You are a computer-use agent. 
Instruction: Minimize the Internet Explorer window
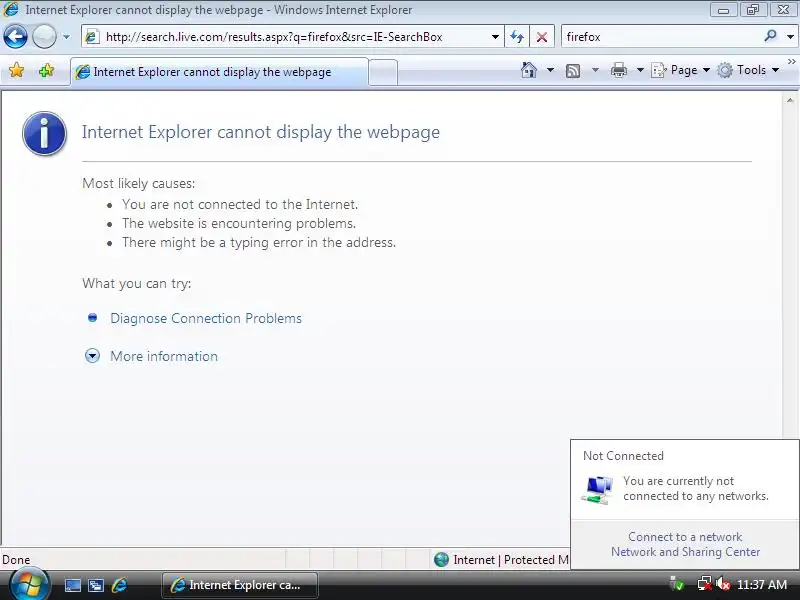click(x=723, y=9)
